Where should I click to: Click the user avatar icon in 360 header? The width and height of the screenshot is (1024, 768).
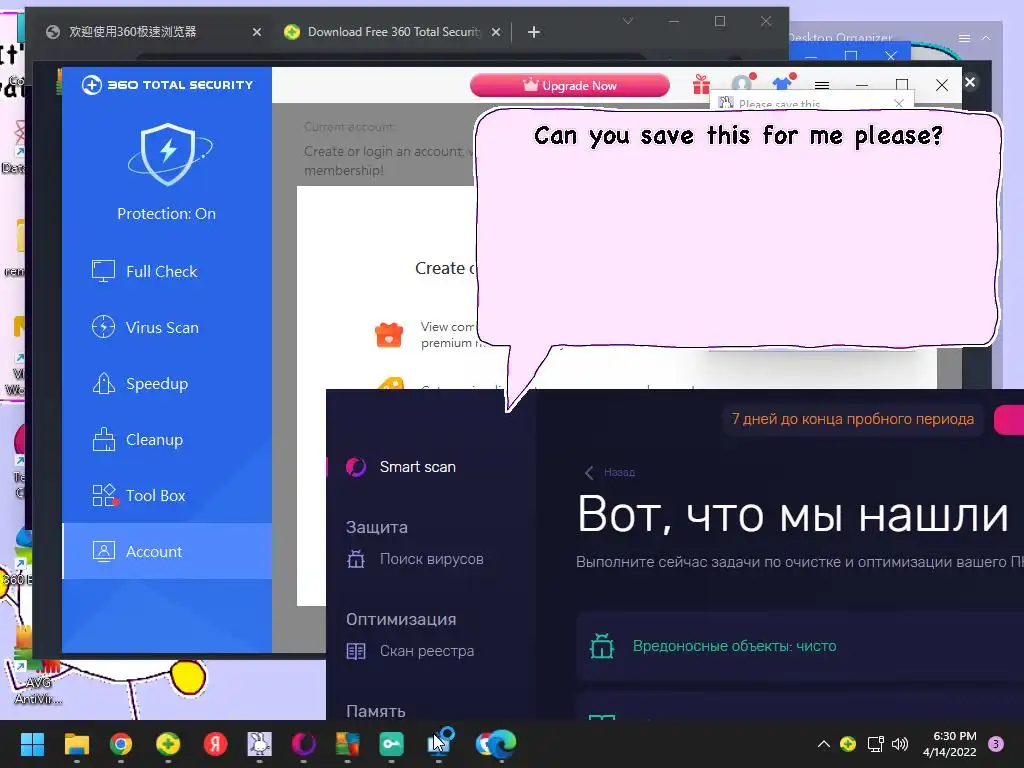pyautogui.click(x=742, y=84)
